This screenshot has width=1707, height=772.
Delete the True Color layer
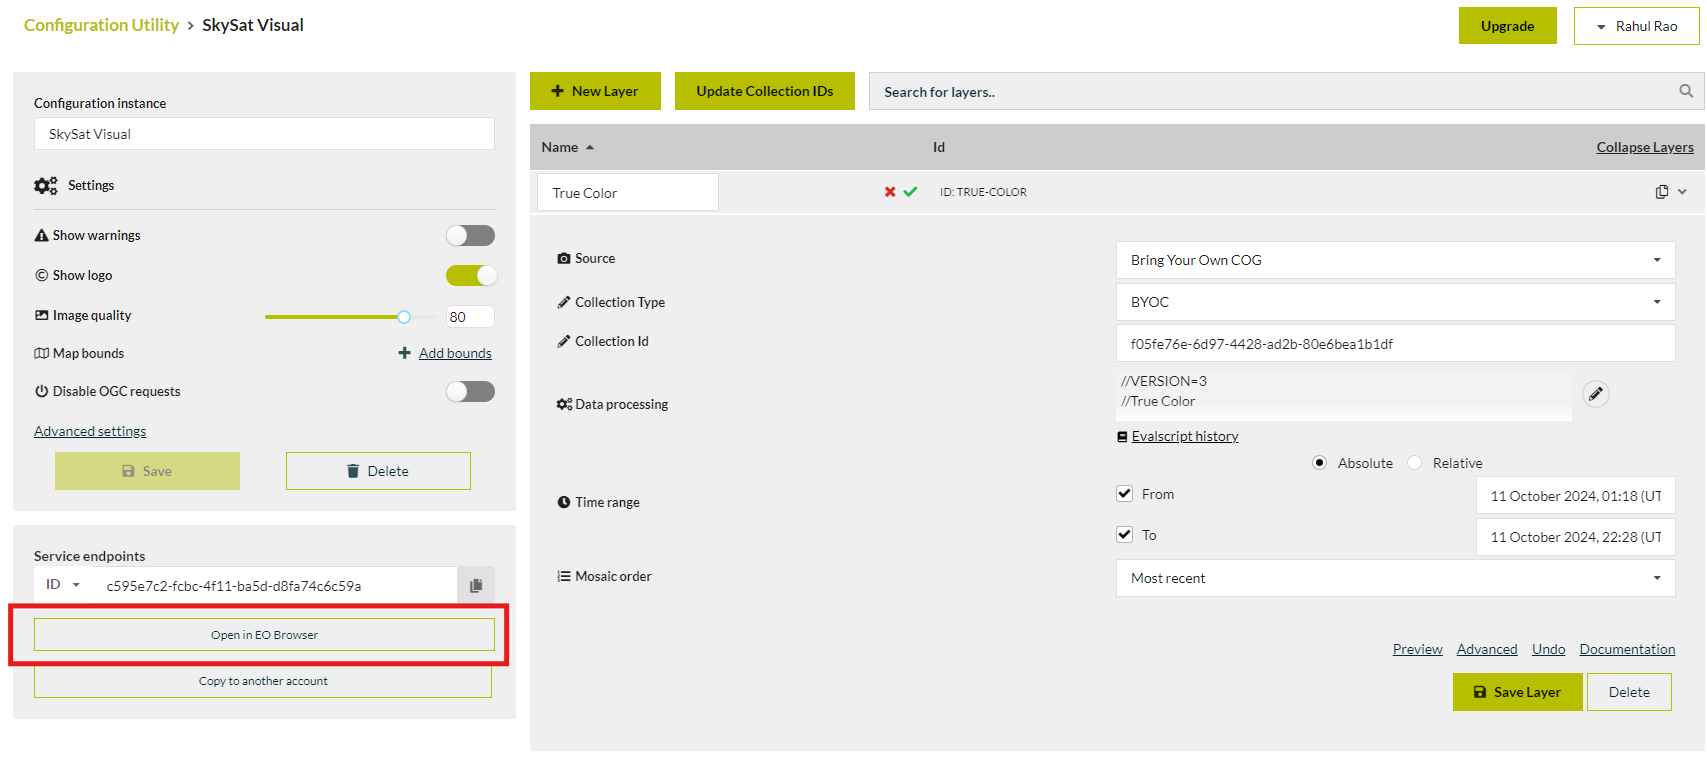coord(1629,692)
